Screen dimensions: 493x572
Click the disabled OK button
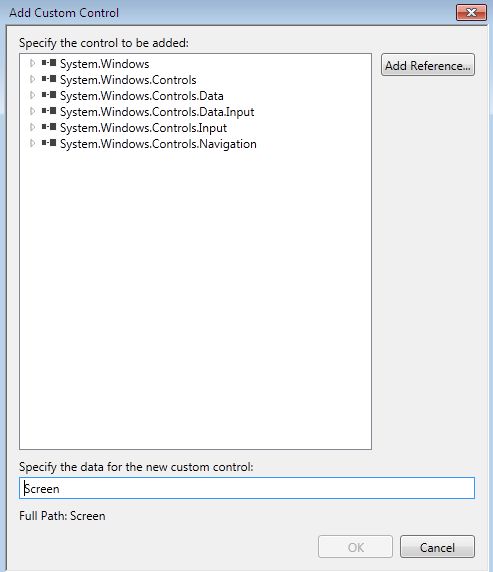click(355, 547)
